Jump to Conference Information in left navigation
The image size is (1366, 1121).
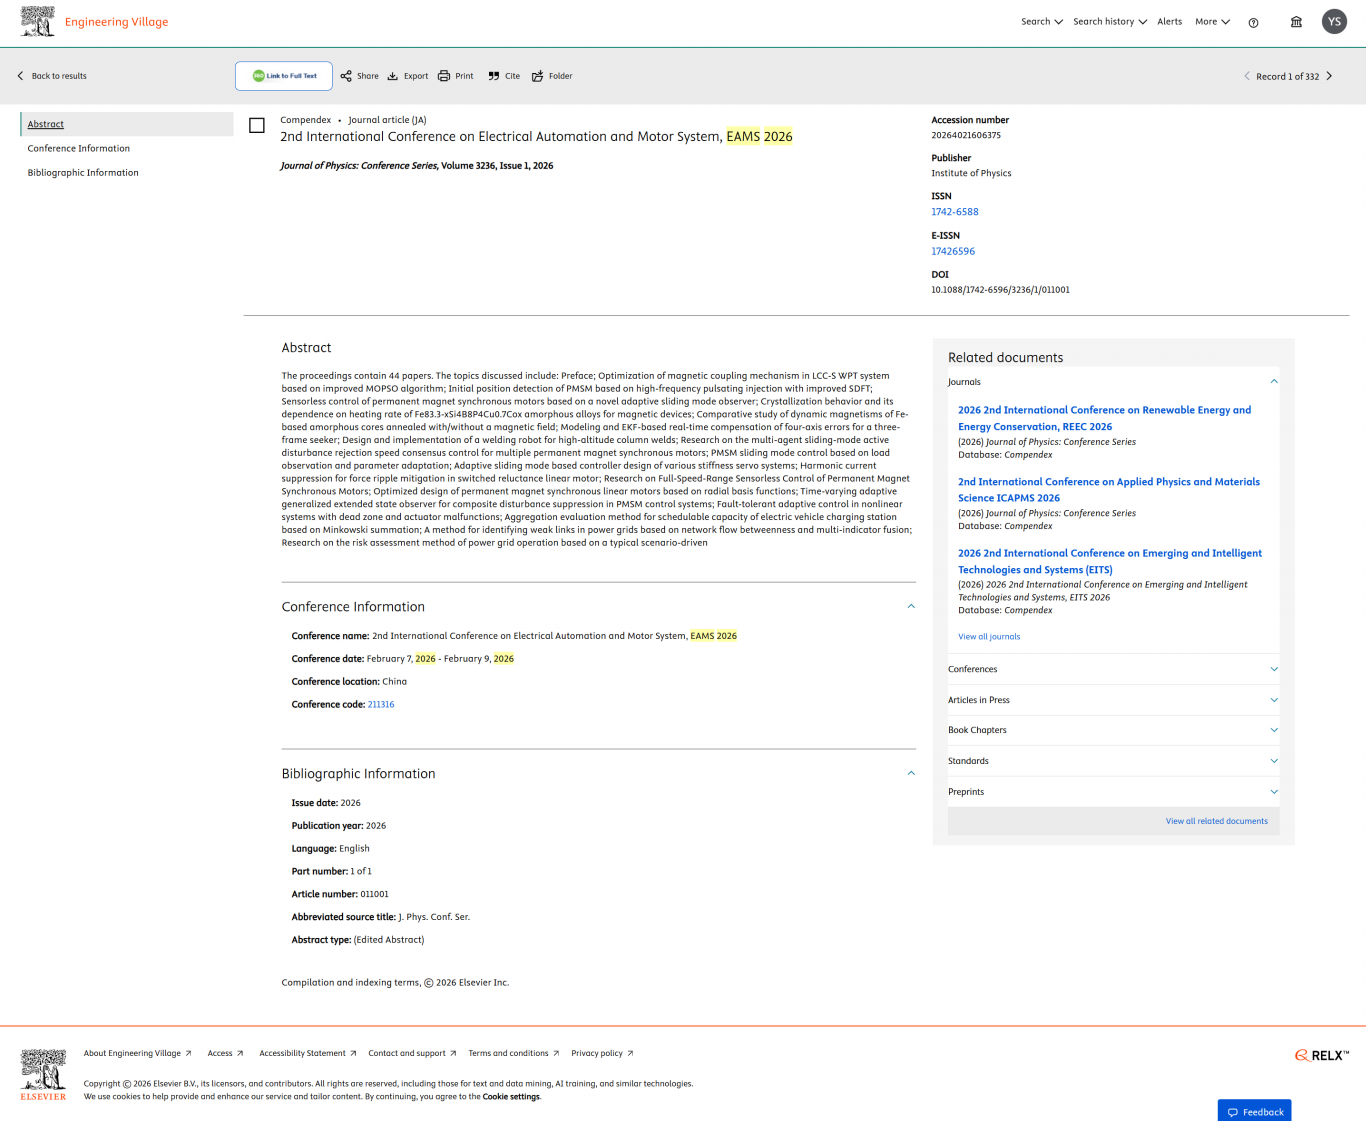(79, 148)
